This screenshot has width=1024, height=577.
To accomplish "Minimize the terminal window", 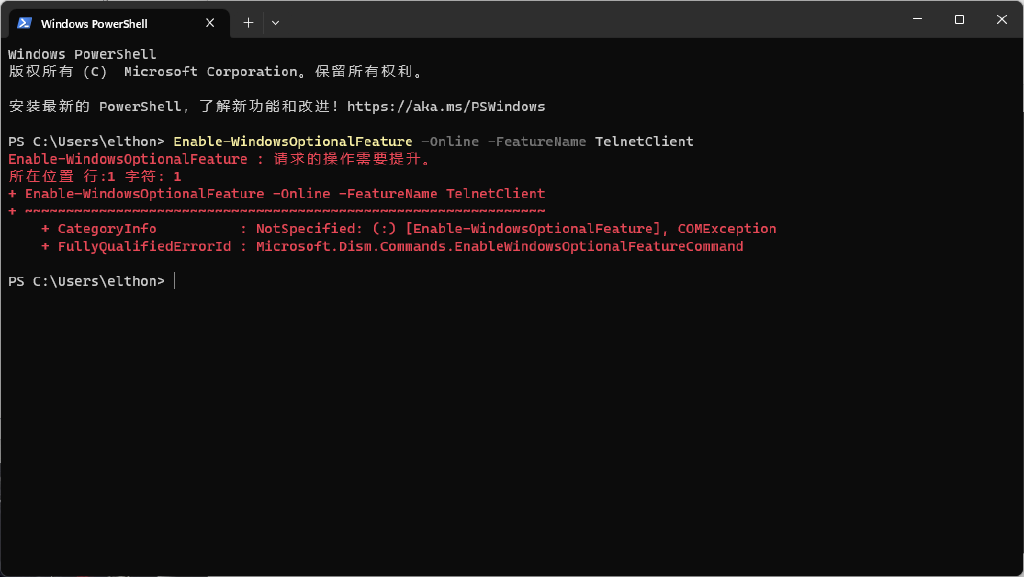I will tap(916, 19).
